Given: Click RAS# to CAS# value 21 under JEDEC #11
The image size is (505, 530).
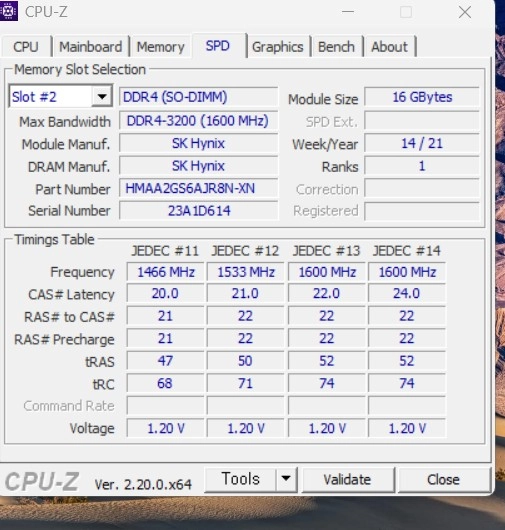Looking at the screenshot, I should click(166, 316).
